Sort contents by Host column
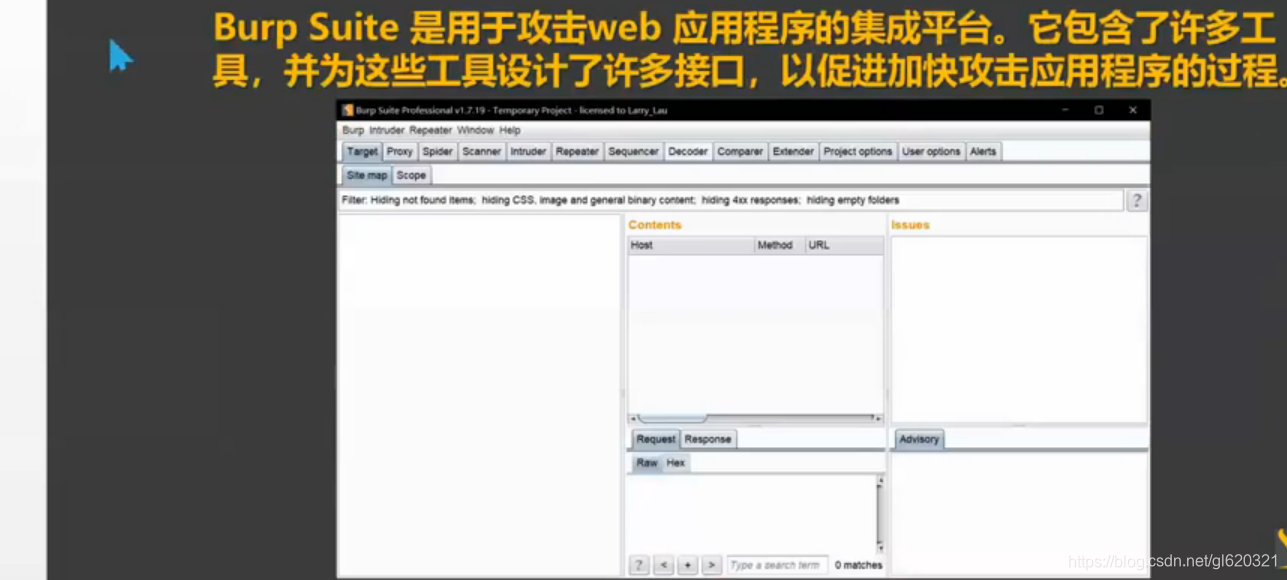The width and height of the screenshot is (1287, 580). pos(691,245)
